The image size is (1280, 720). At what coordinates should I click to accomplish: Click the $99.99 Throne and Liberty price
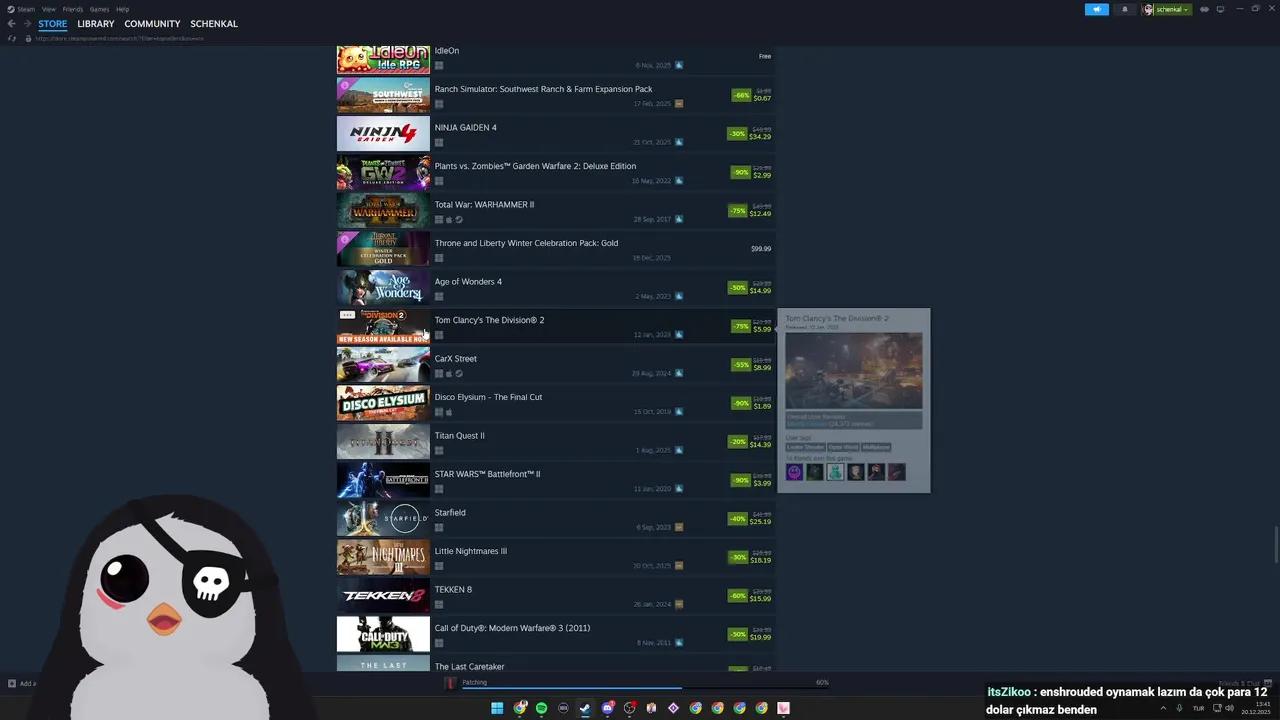click(761, 248)
